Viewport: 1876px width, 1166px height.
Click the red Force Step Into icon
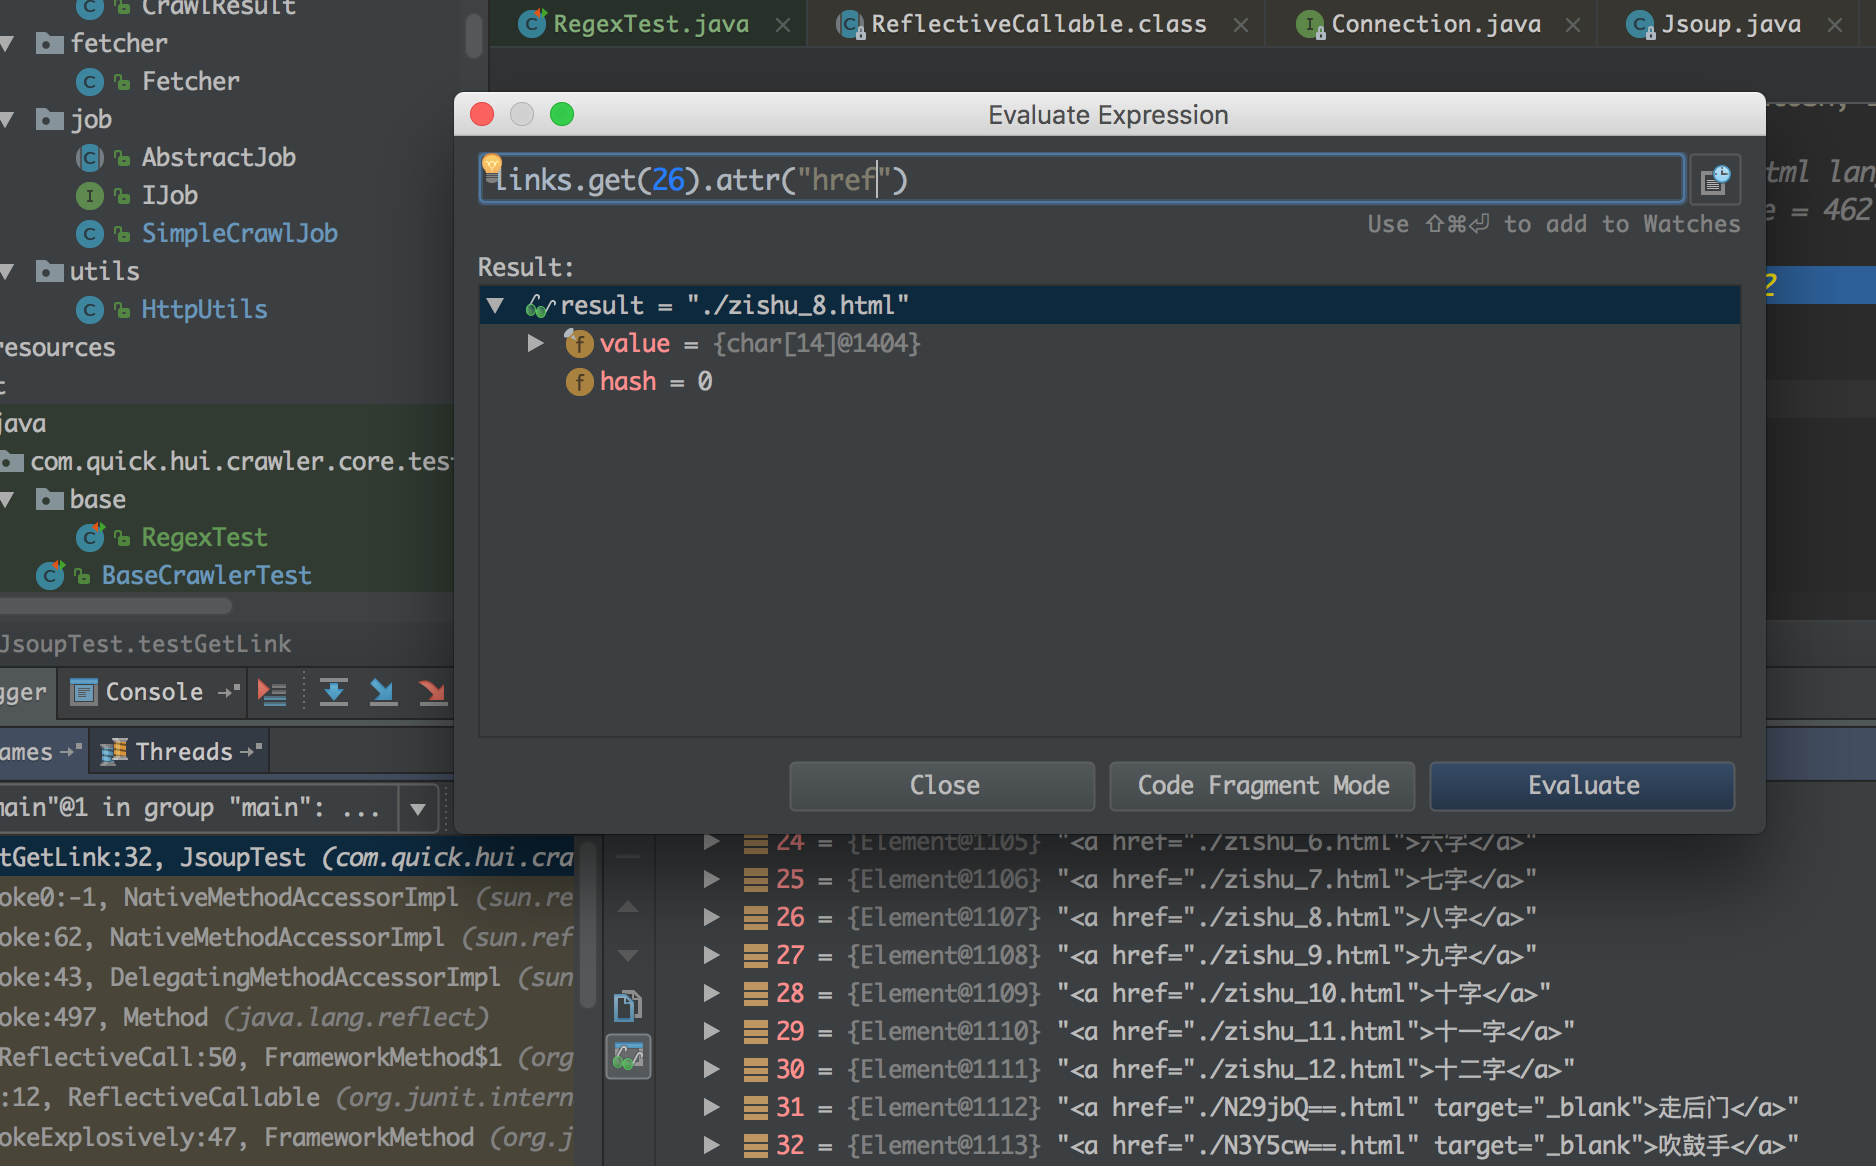(432, 692)
